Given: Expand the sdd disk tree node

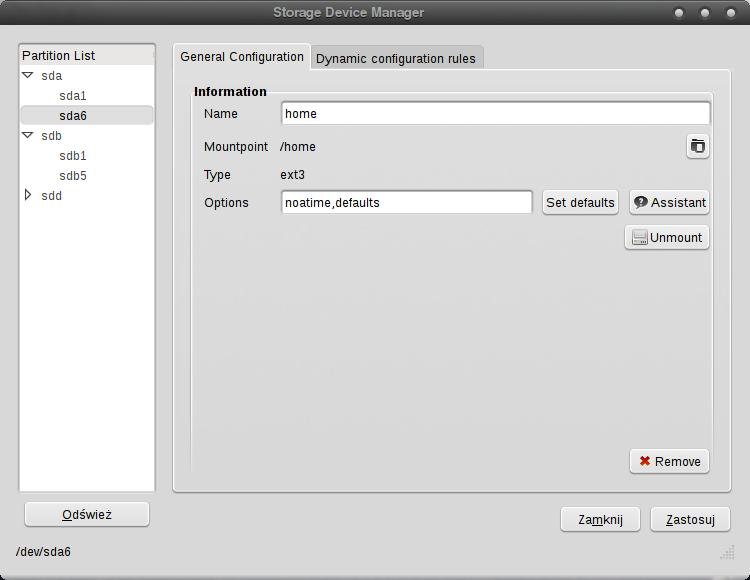Looking at the screenshot, I should point(28,195).
